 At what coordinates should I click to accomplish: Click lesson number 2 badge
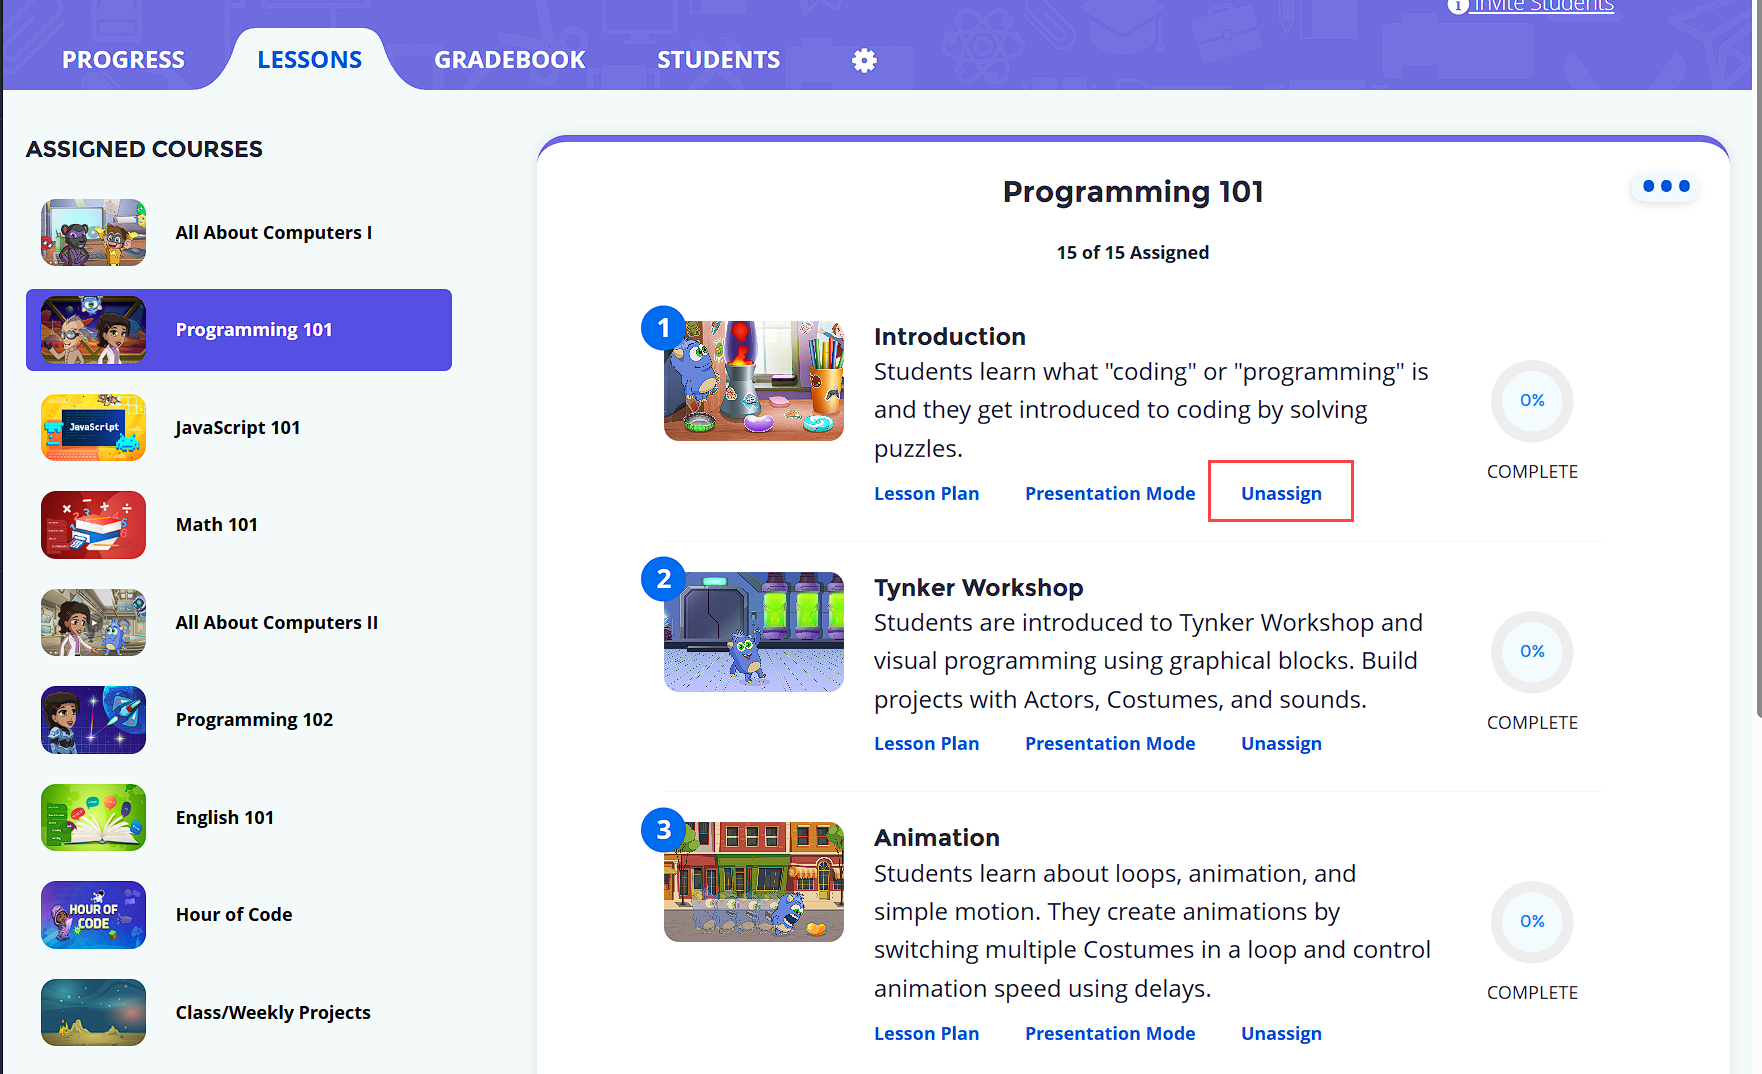pos(663,579)
